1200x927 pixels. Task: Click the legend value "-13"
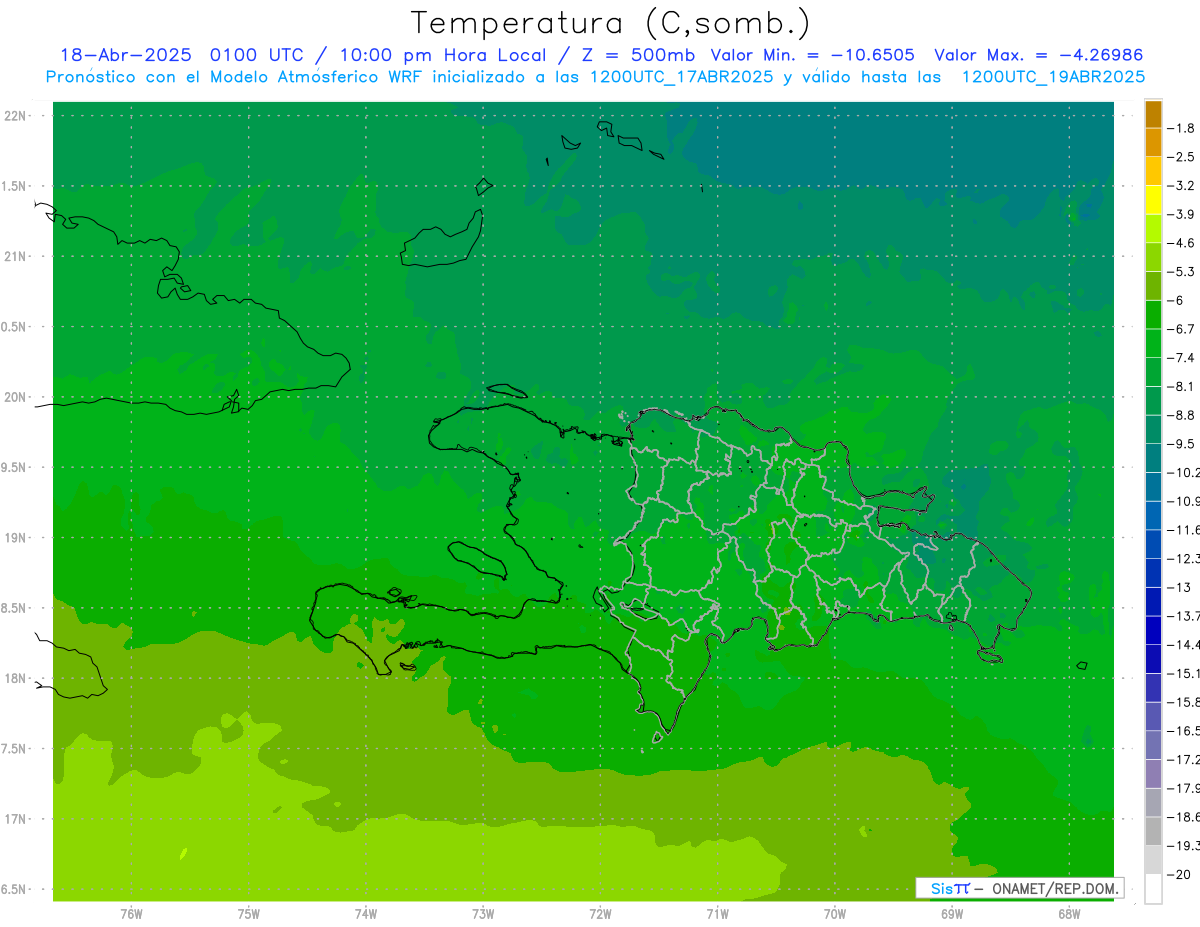click(1177, 587)
